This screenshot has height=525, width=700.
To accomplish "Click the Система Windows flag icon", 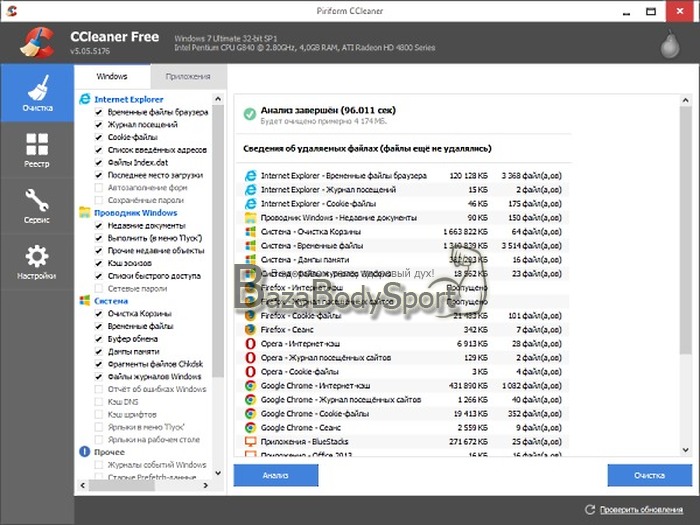I will 85,300.
